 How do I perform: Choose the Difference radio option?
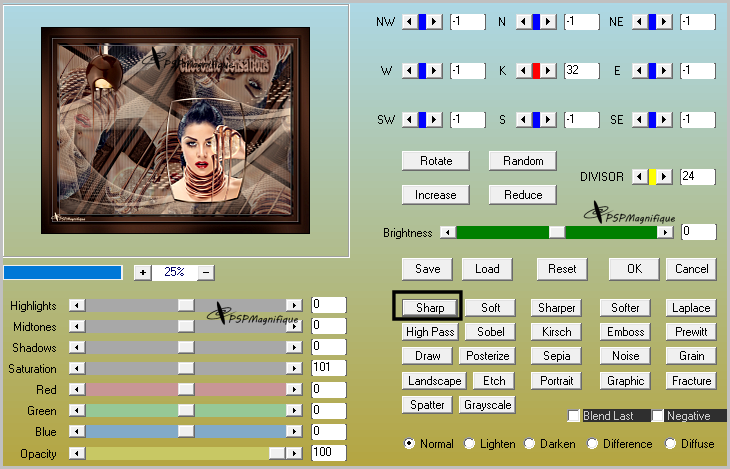pyautogui.click(x=592, y=443)
